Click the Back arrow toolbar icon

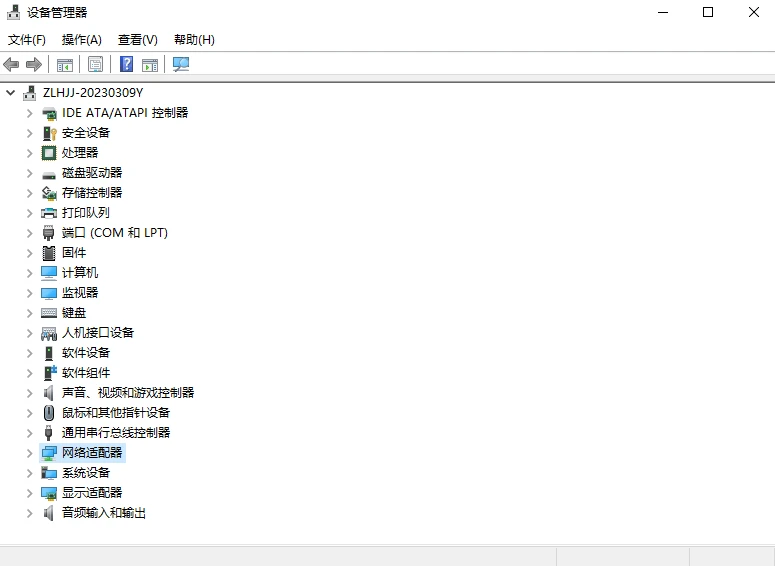click(11, 64)
